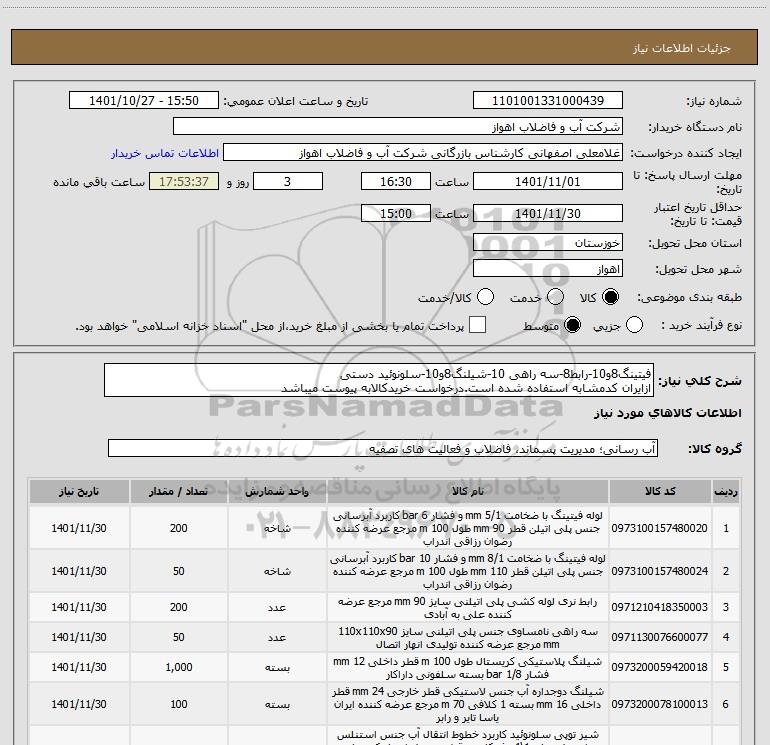Click product code 0971210418350003
Image resolution: width=770 pixels, height=745 pixels.
tap(660, 607)
